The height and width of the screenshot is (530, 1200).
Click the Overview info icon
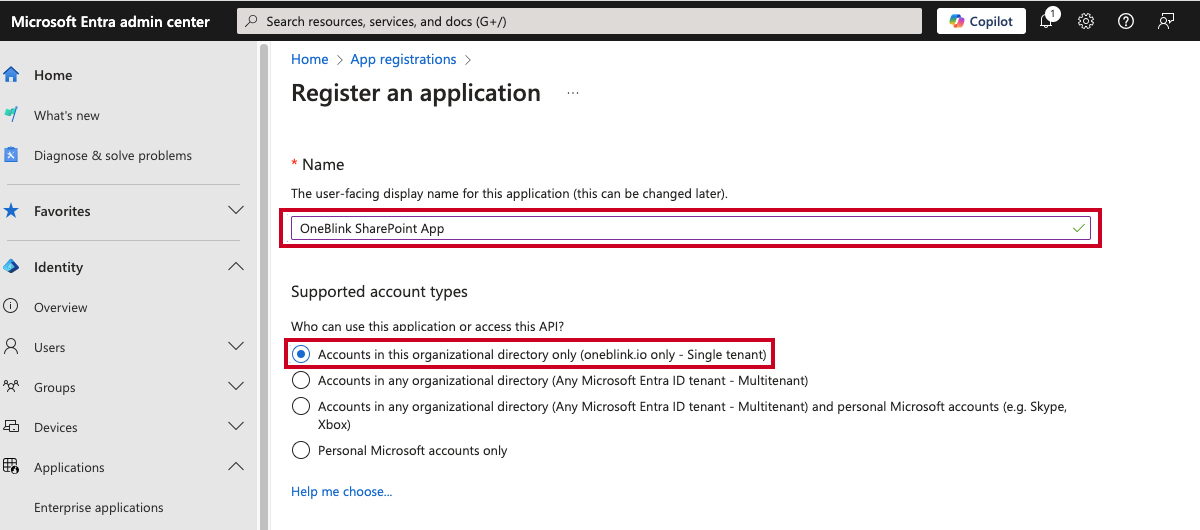pyautogui.click(x=11, y=307)
